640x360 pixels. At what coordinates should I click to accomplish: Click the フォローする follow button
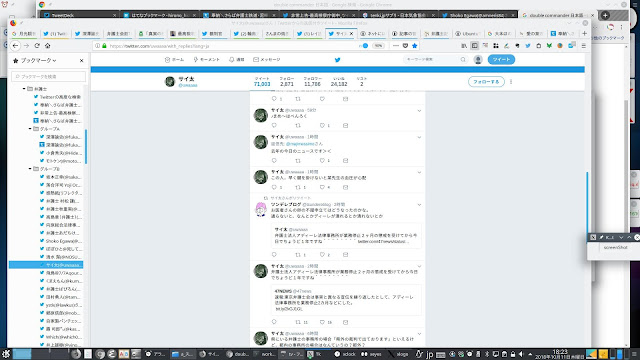click(486, 82)
